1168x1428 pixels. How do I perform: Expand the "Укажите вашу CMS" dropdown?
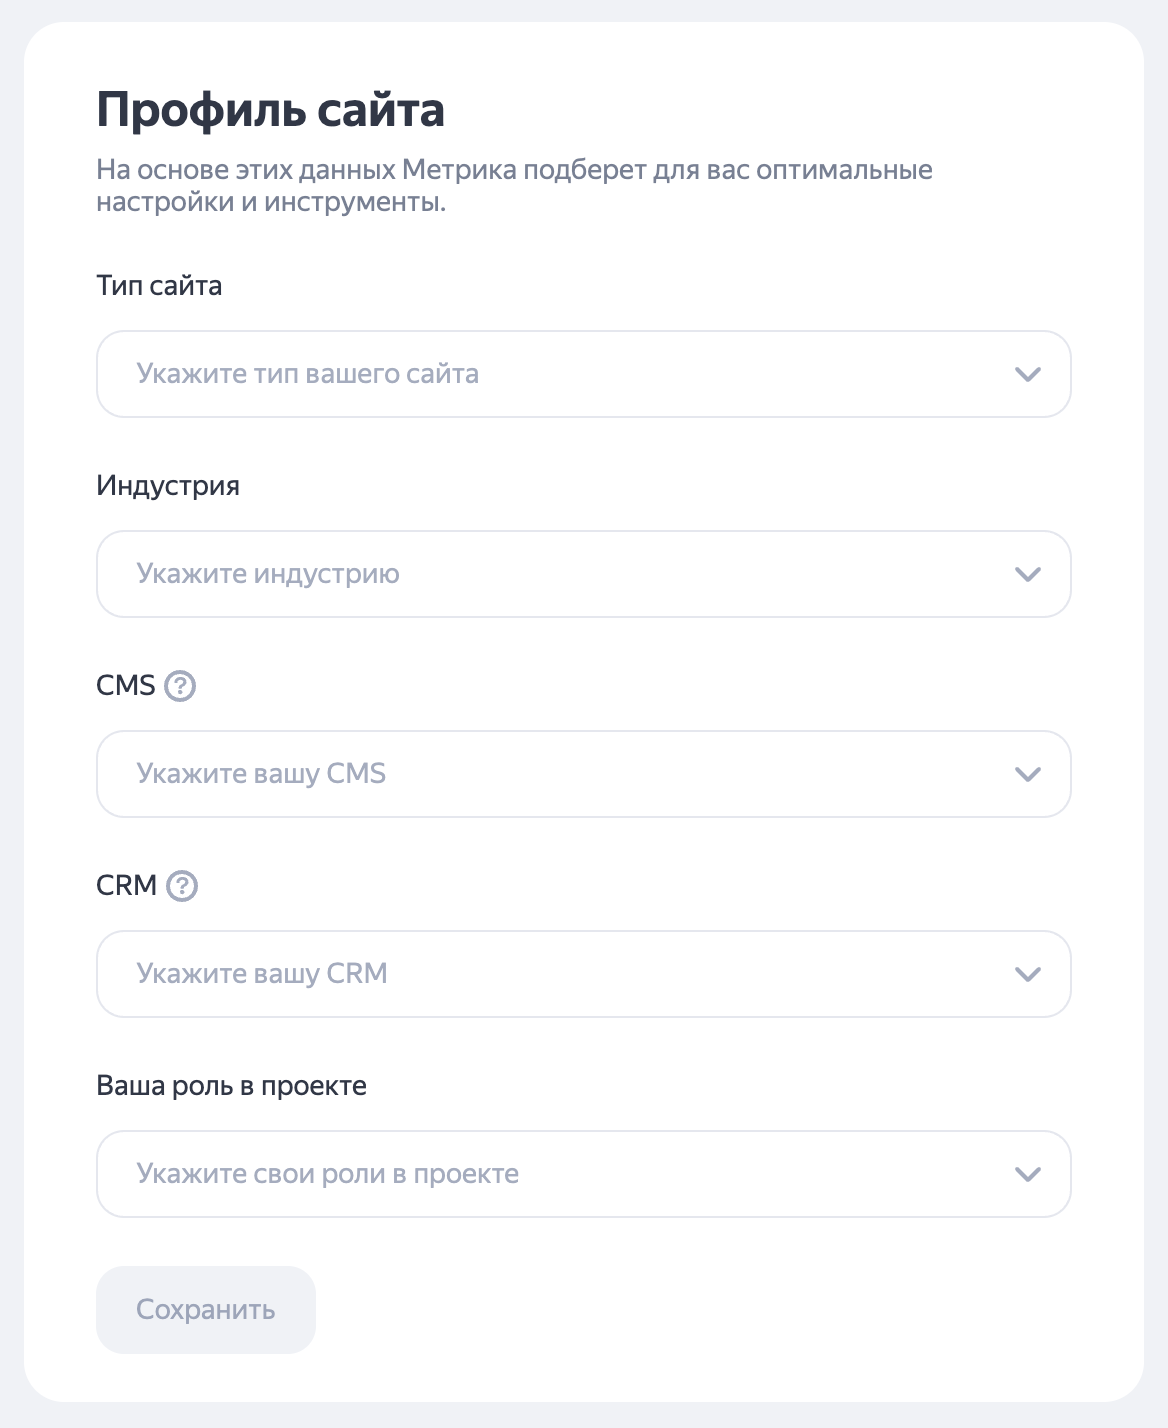[x=560, y=774]
